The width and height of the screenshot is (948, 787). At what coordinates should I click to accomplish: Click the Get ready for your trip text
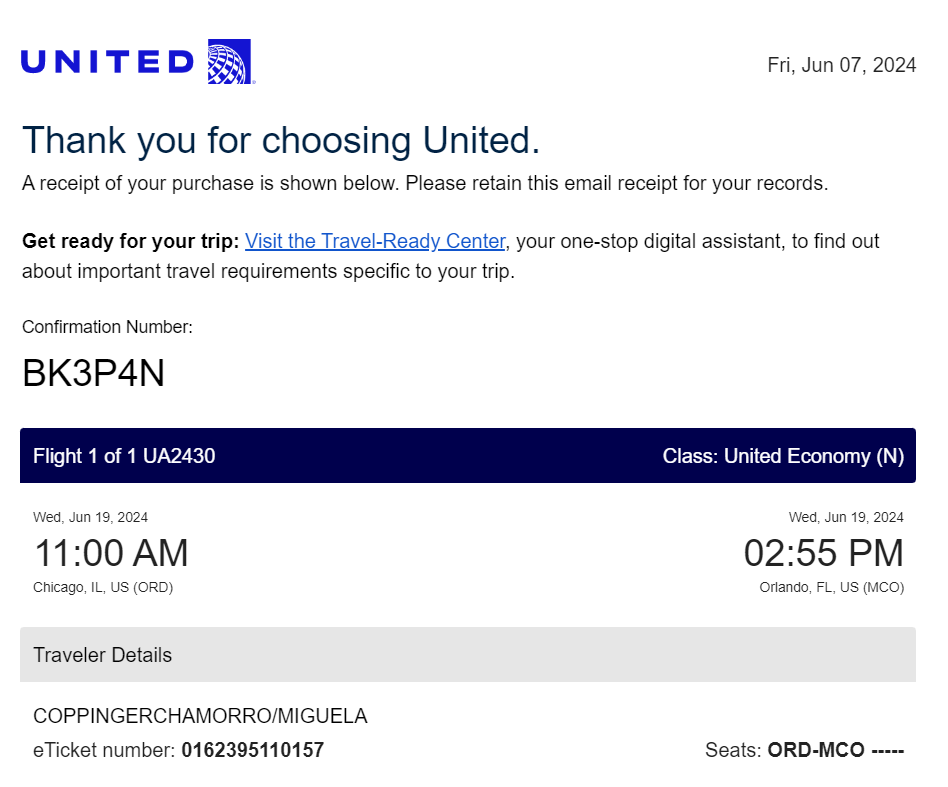pyautogui.click(x=131, y=241)
